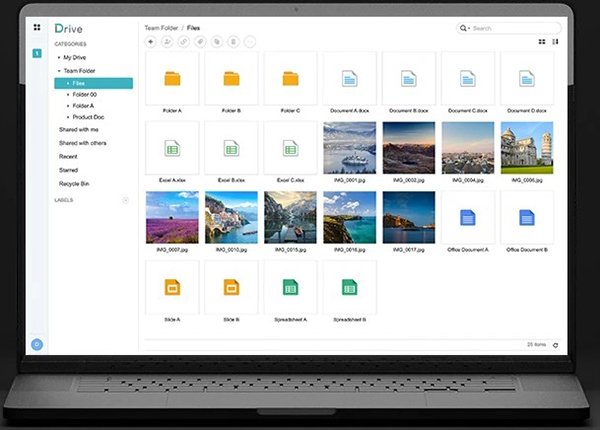Select the Pisa tower image thumbnail

click(527, 148)
